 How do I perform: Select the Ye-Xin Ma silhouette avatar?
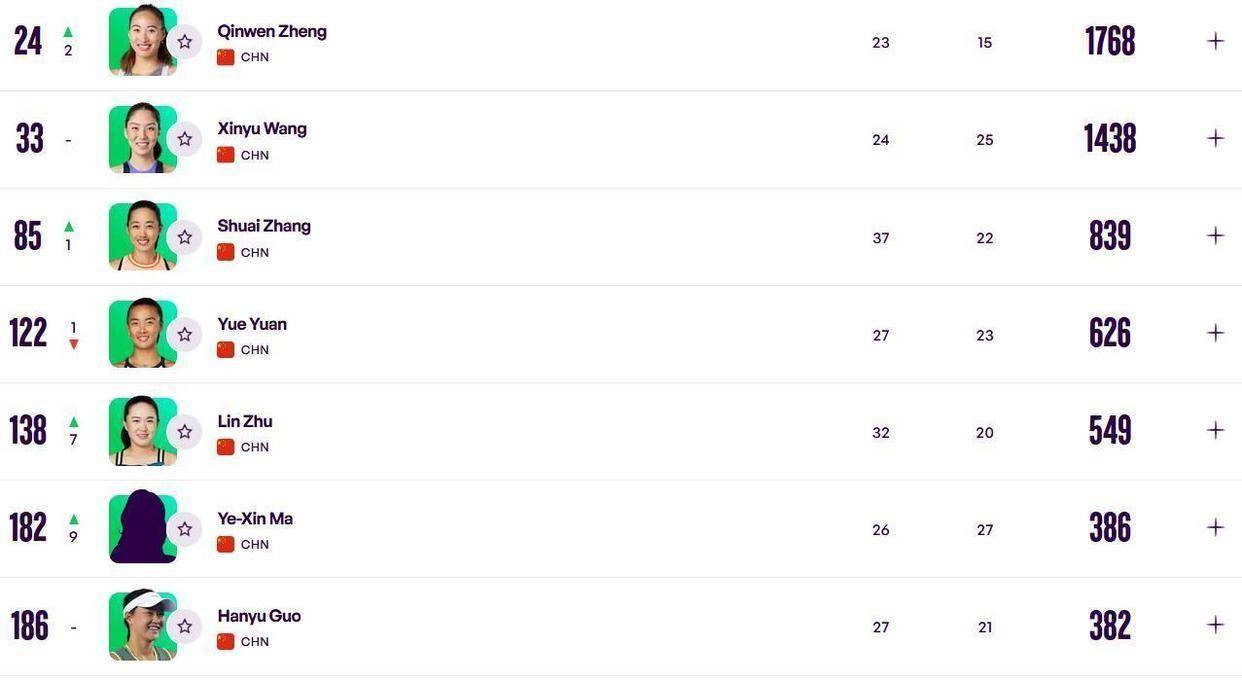coord(141,528)
